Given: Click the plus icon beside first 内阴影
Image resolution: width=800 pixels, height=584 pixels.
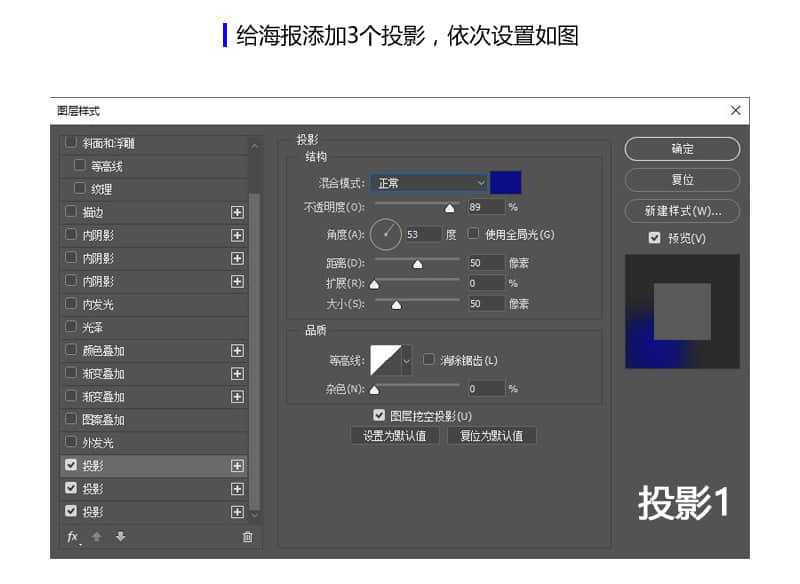Looking at the screenshot, I should click(237, 235).
